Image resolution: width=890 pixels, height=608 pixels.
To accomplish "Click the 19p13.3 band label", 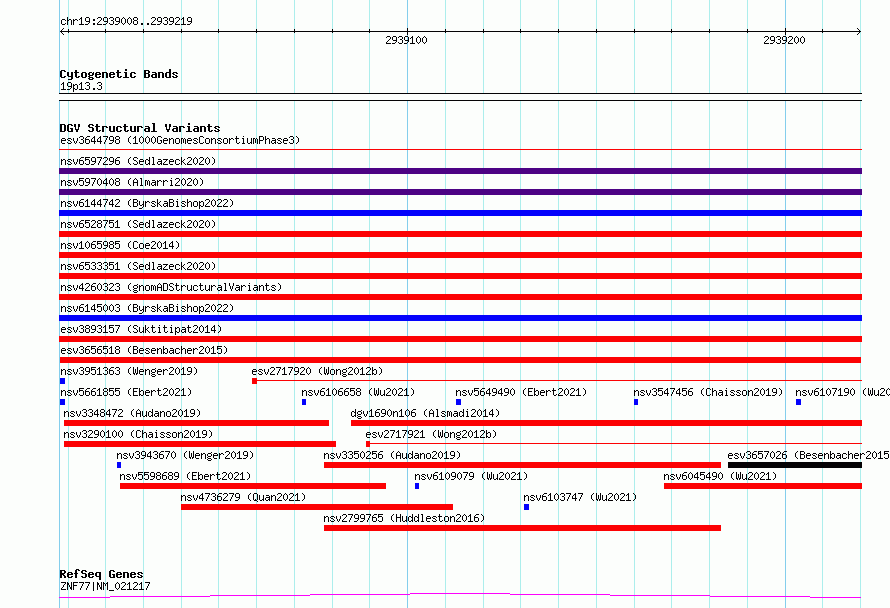I will tap(81, 86).
